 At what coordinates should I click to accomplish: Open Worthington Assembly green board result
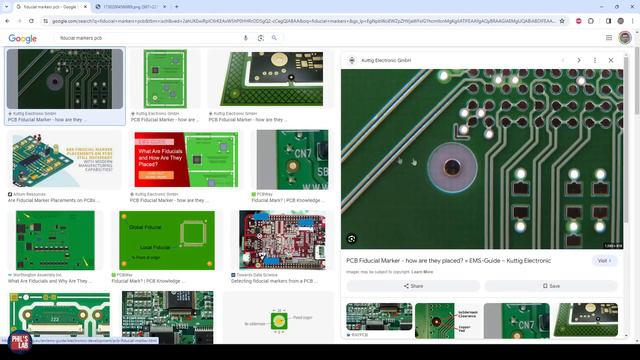coord(55,240)
